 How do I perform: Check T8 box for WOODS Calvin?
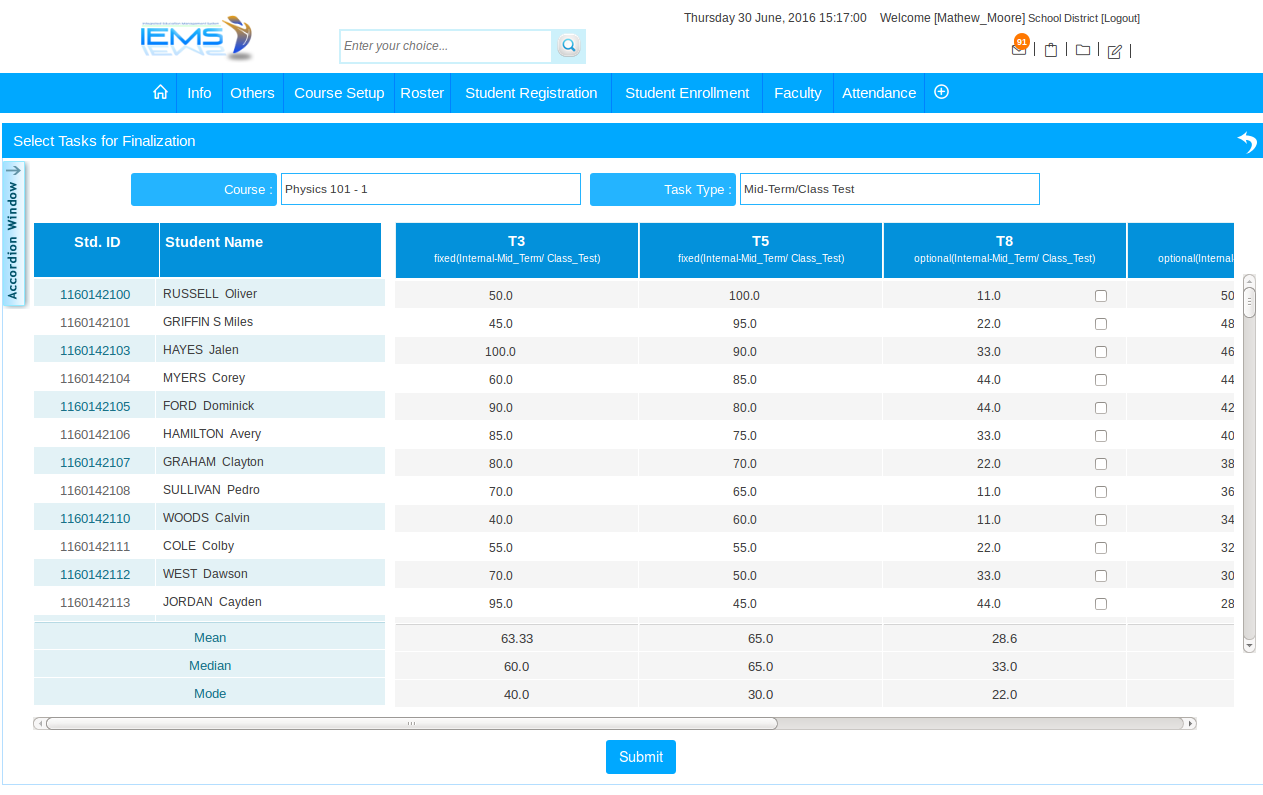[1101, 520]
